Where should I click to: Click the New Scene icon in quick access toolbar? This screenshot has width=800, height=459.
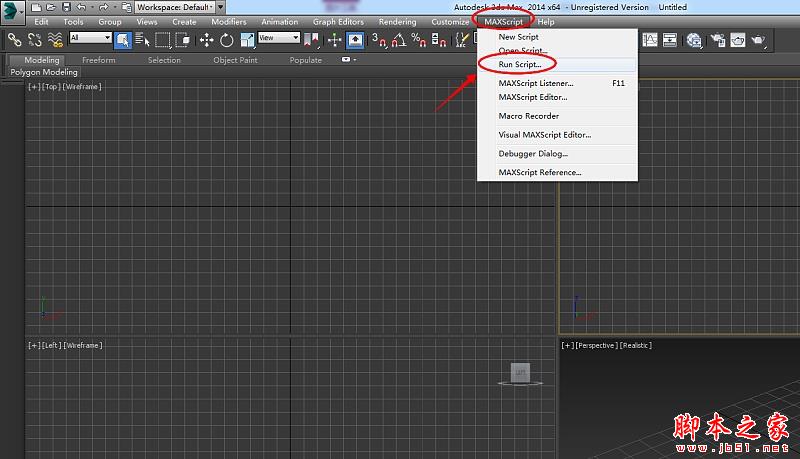point(36,7)
